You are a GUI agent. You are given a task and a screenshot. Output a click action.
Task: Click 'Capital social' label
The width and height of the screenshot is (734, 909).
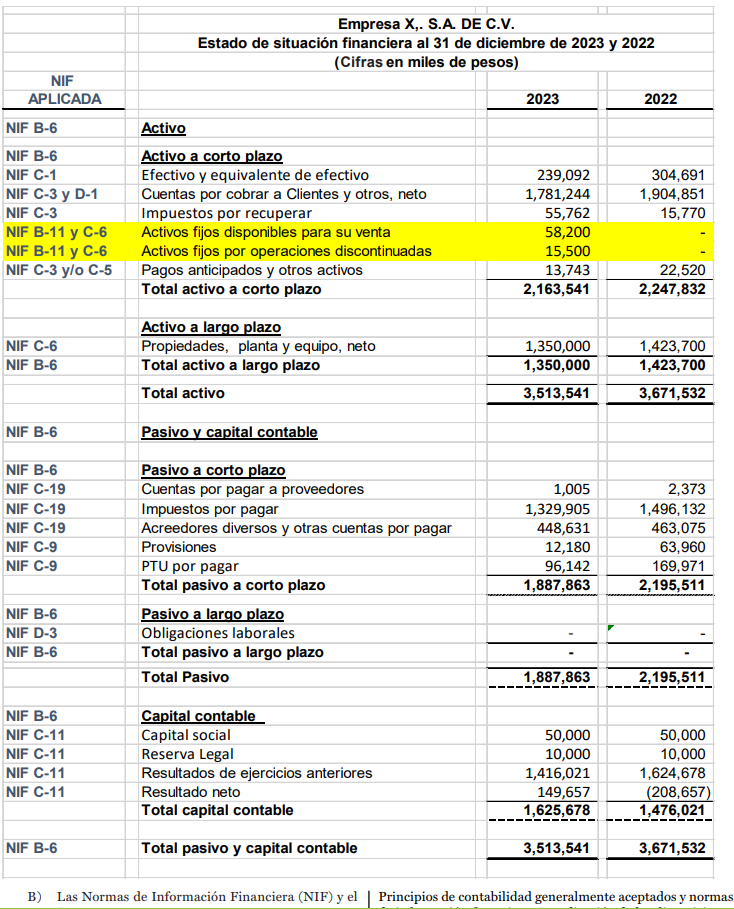pyautogui.click(x=186, y=735)
